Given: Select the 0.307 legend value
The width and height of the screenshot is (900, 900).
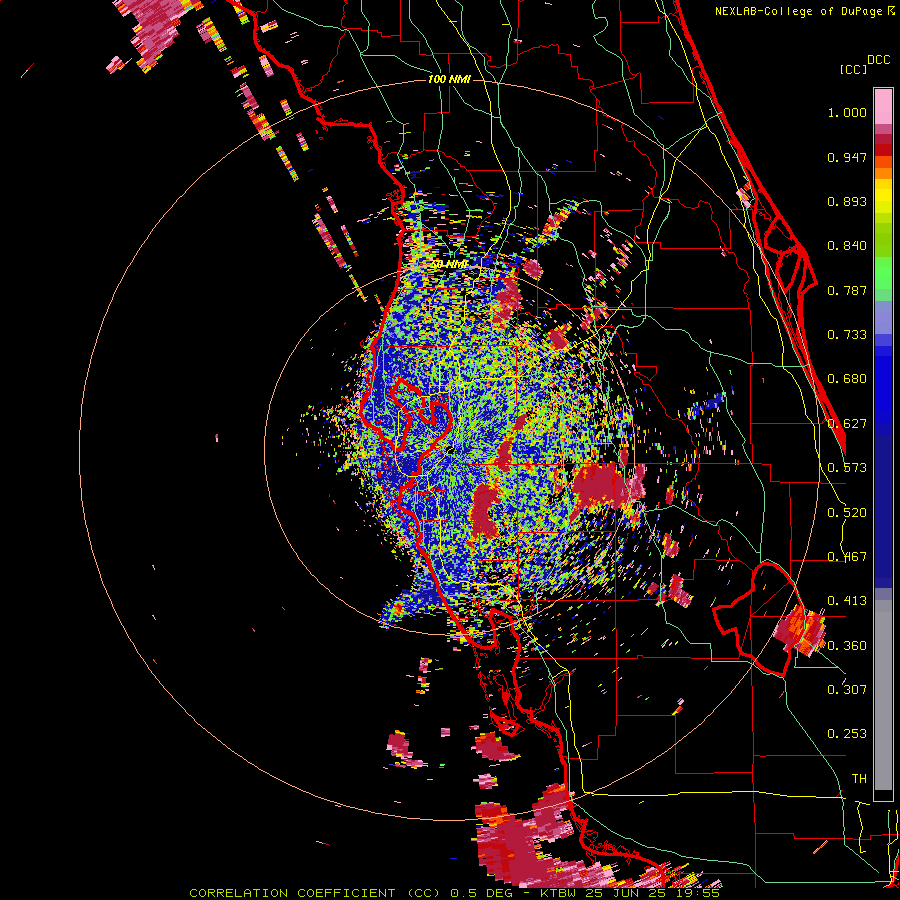Looking at the screenshot, I should (x=847, y=690).
